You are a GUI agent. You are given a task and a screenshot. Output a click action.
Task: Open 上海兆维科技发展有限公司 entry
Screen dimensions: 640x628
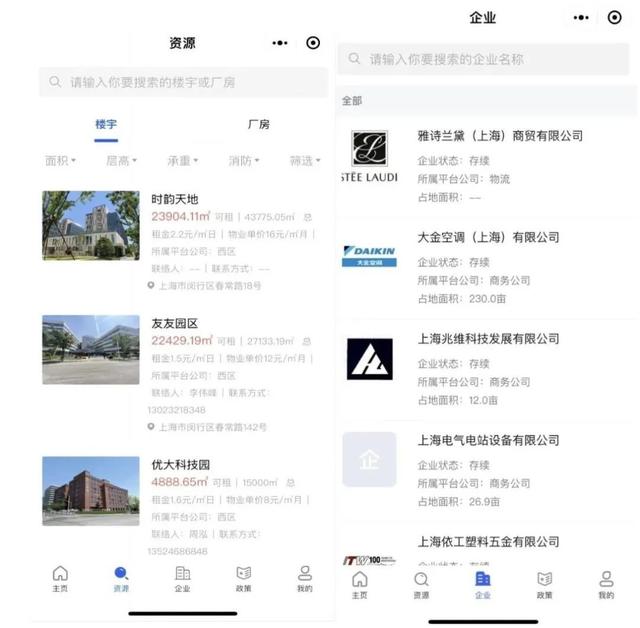coord(488,339)
